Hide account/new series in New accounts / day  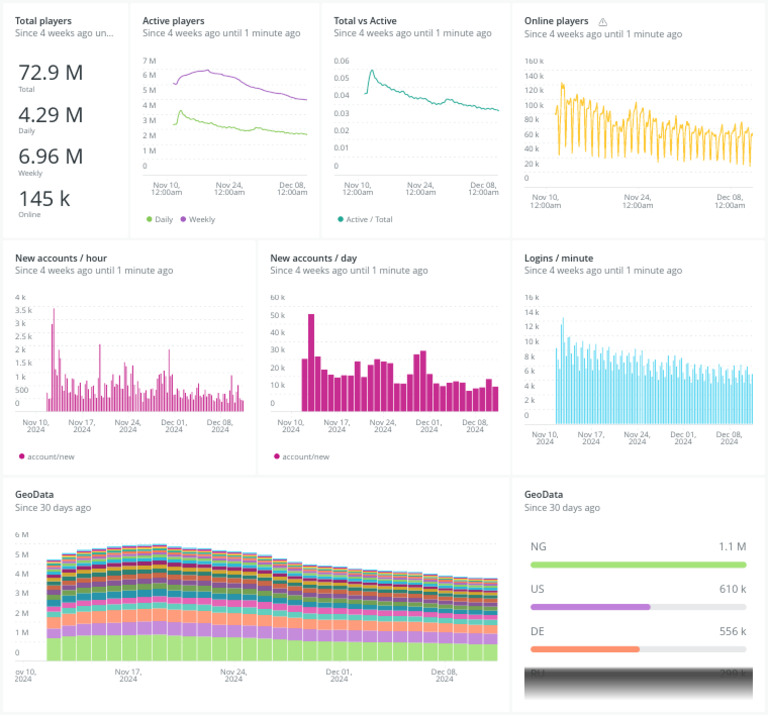click(x=277, y=456)
